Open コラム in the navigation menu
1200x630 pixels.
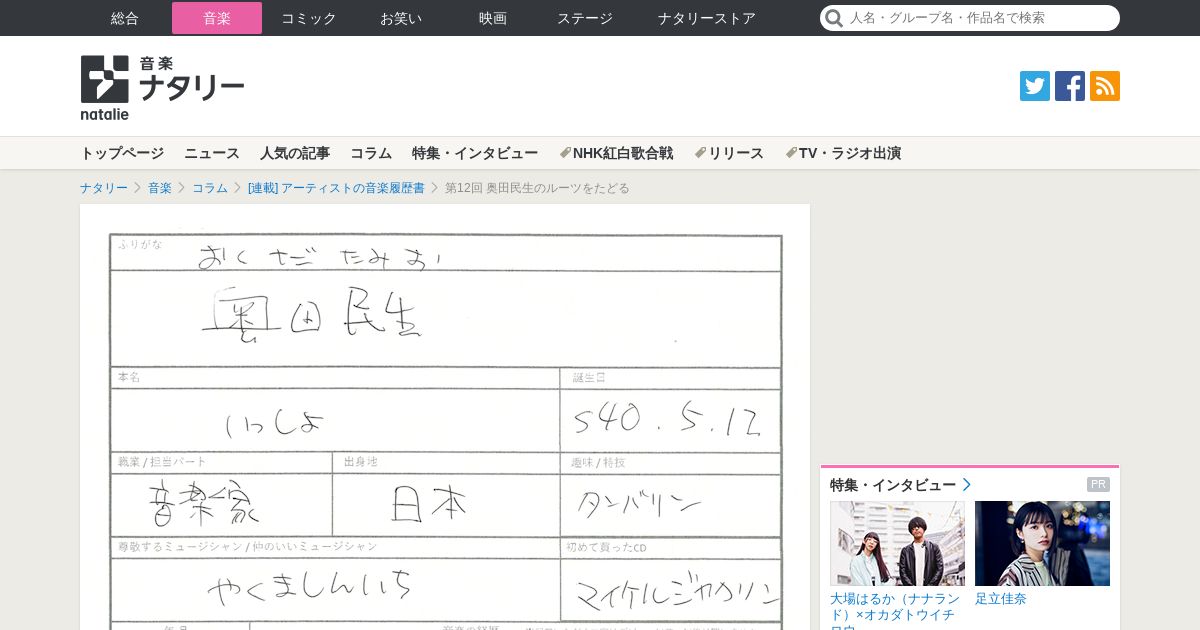[x=371, y=153]
